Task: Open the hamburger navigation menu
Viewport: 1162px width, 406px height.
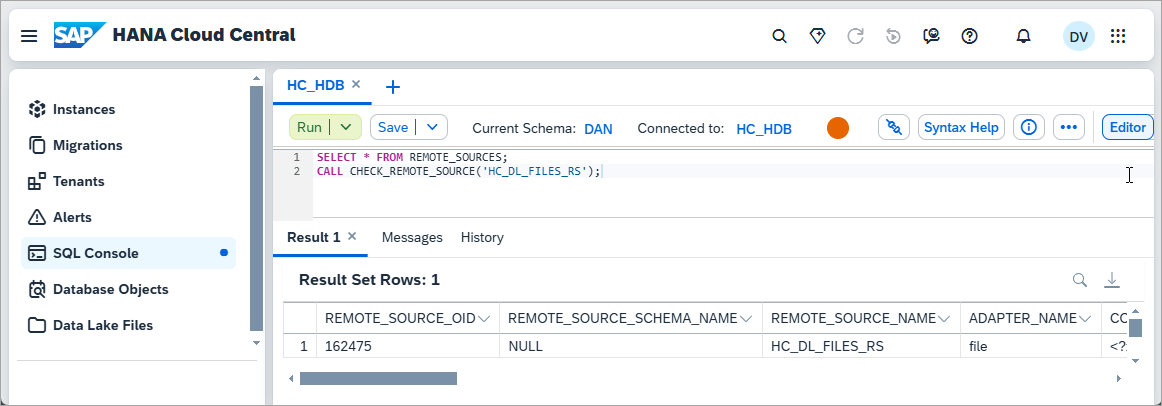Action: point(29,36)
